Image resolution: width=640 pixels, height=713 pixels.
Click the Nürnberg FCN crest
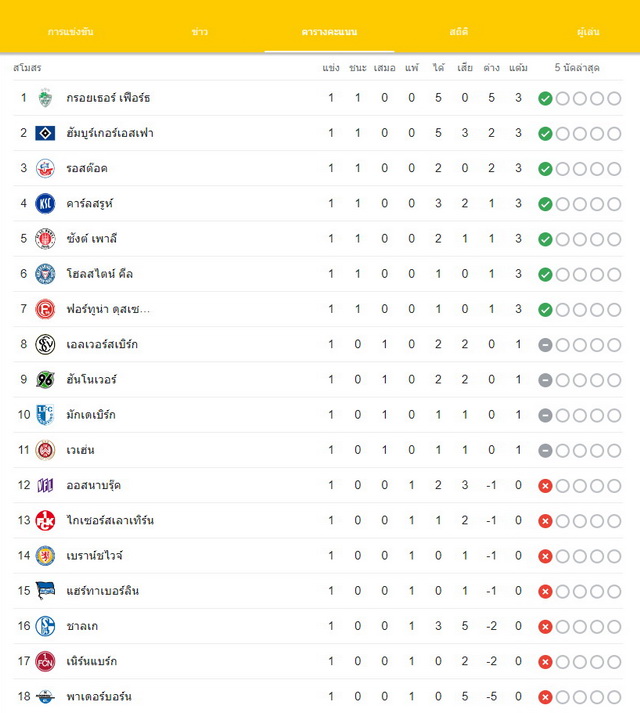coord(45,661)
